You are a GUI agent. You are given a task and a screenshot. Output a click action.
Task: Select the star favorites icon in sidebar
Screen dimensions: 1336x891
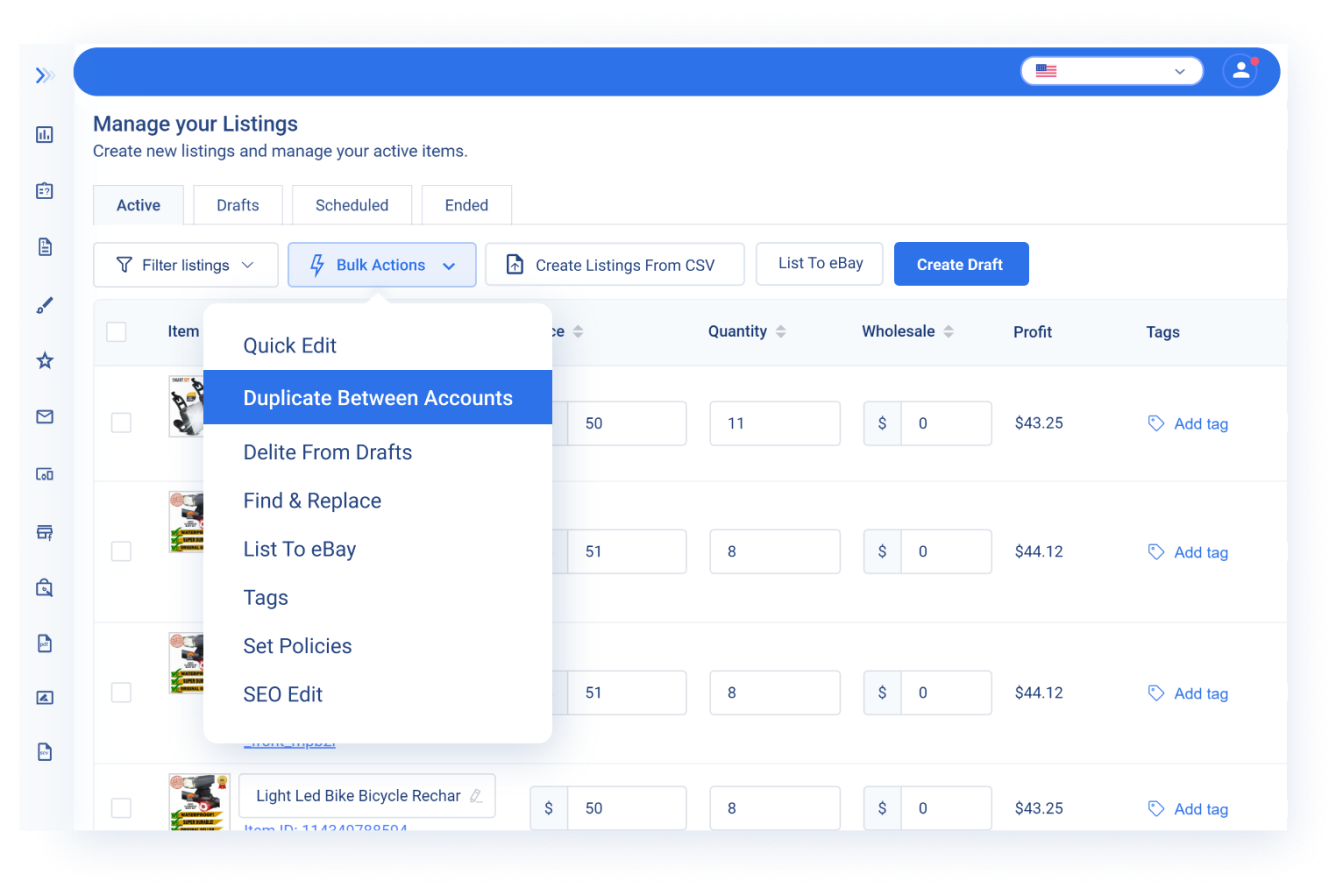point(44,361)
